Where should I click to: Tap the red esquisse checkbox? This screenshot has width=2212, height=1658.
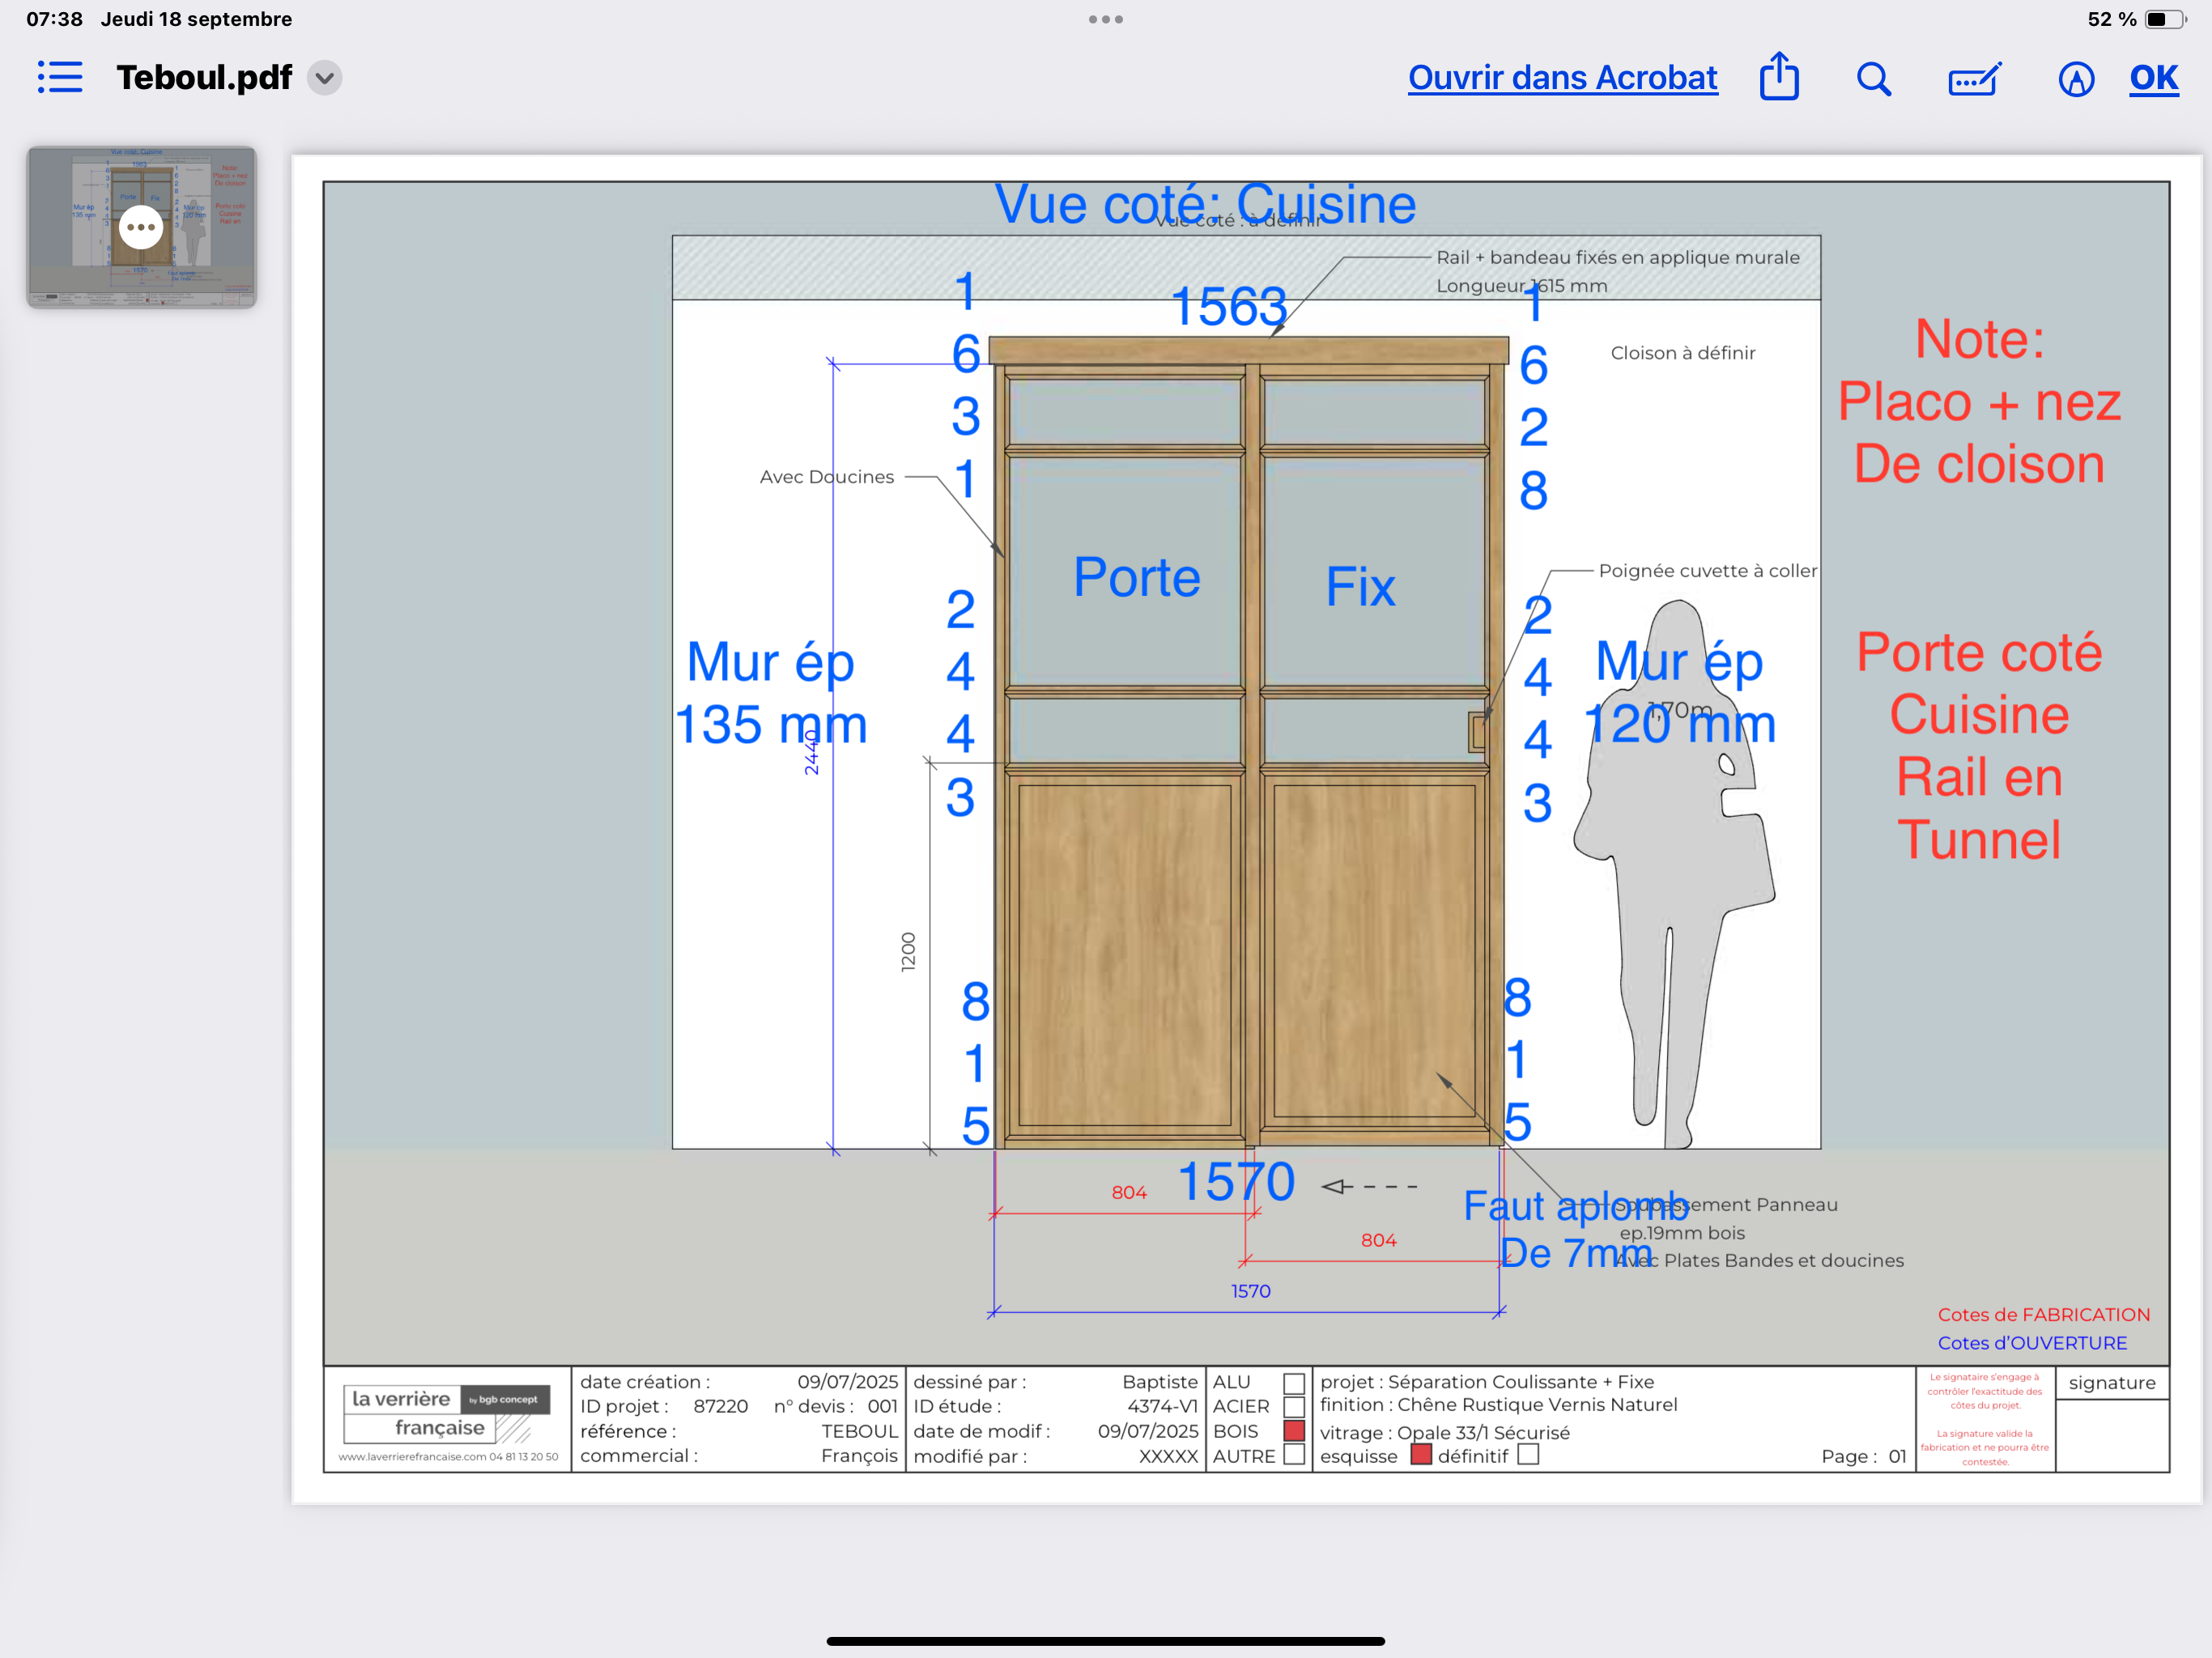pos(1420,1455)
